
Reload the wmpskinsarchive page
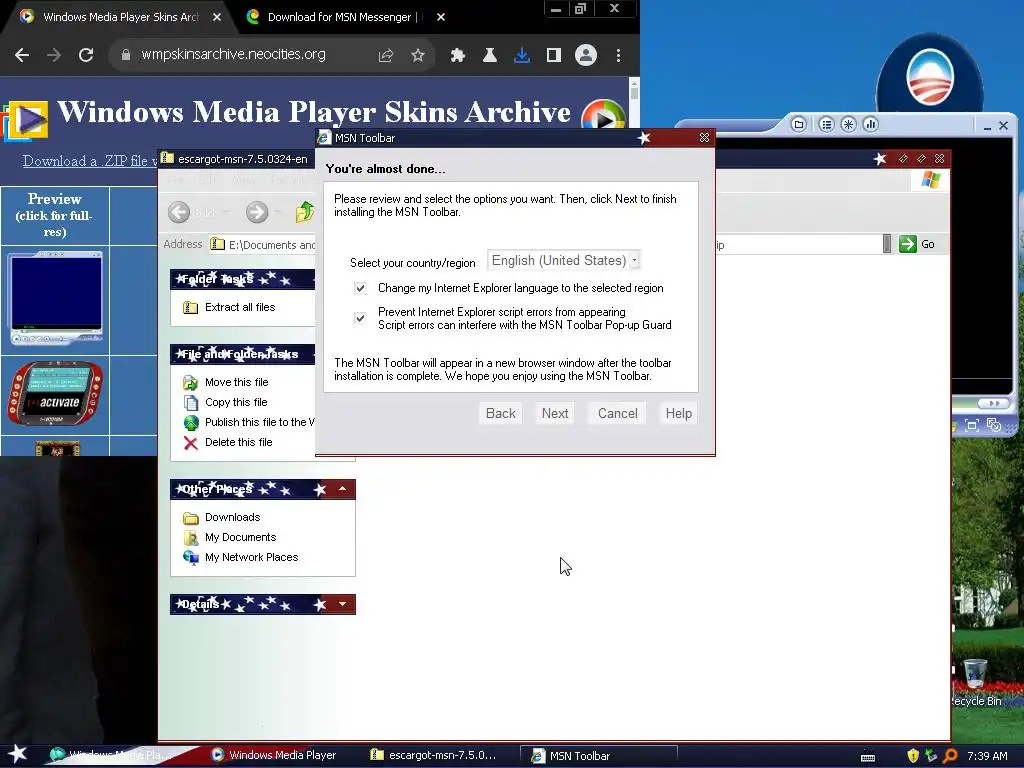click(86, 56)
